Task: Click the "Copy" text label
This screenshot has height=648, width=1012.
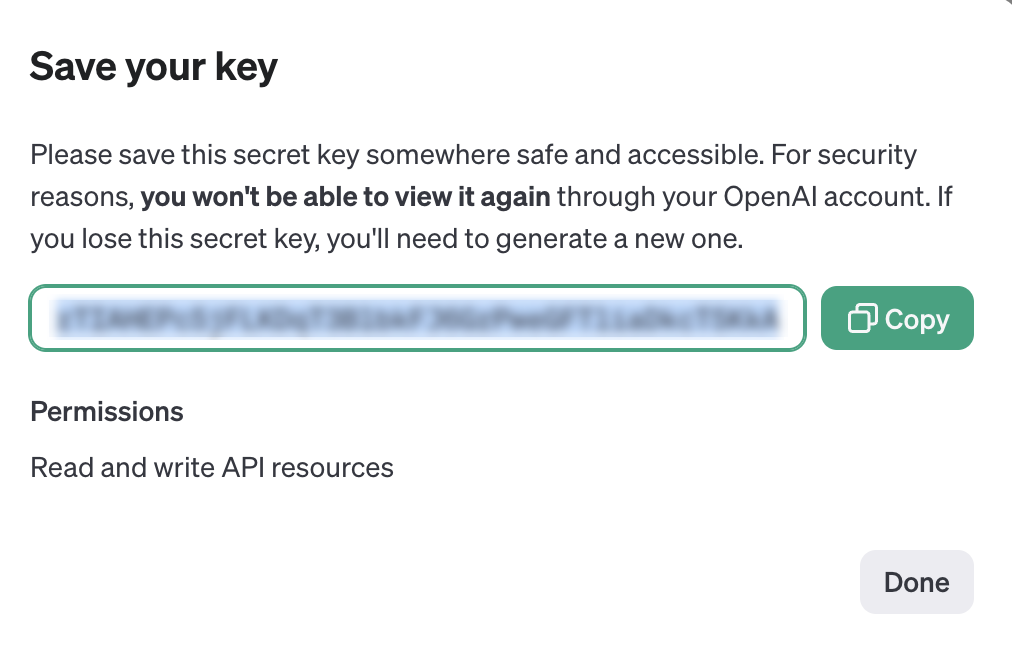Action: pos(917,319)
